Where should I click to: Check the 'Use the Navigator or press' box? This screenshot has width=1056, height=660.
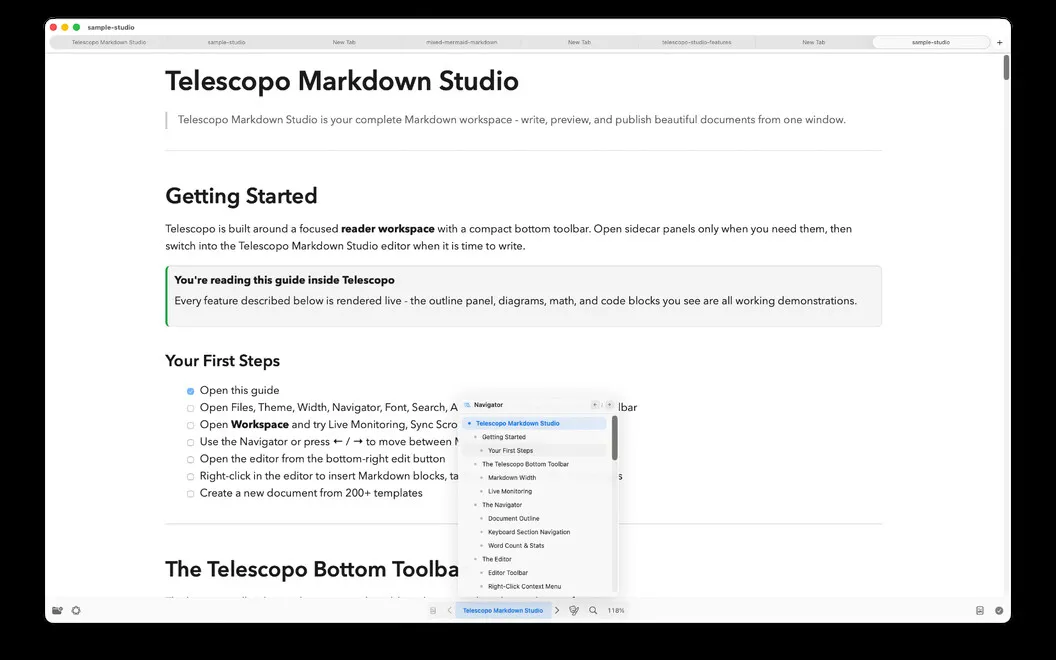(x=191, y=442)
